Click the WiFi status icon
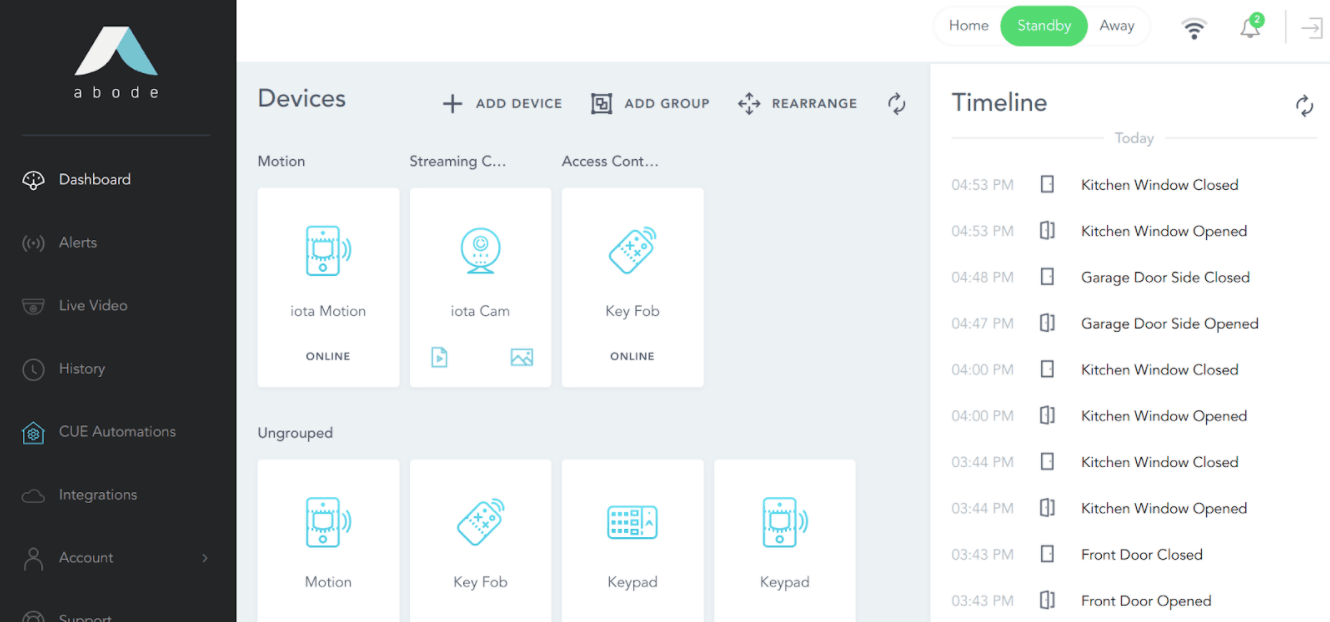Screen dimensions: 1330x622 (1193, 28)
